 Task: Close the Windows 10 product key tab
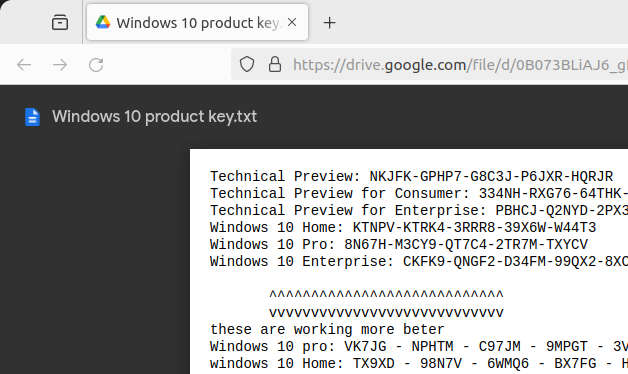292,22
